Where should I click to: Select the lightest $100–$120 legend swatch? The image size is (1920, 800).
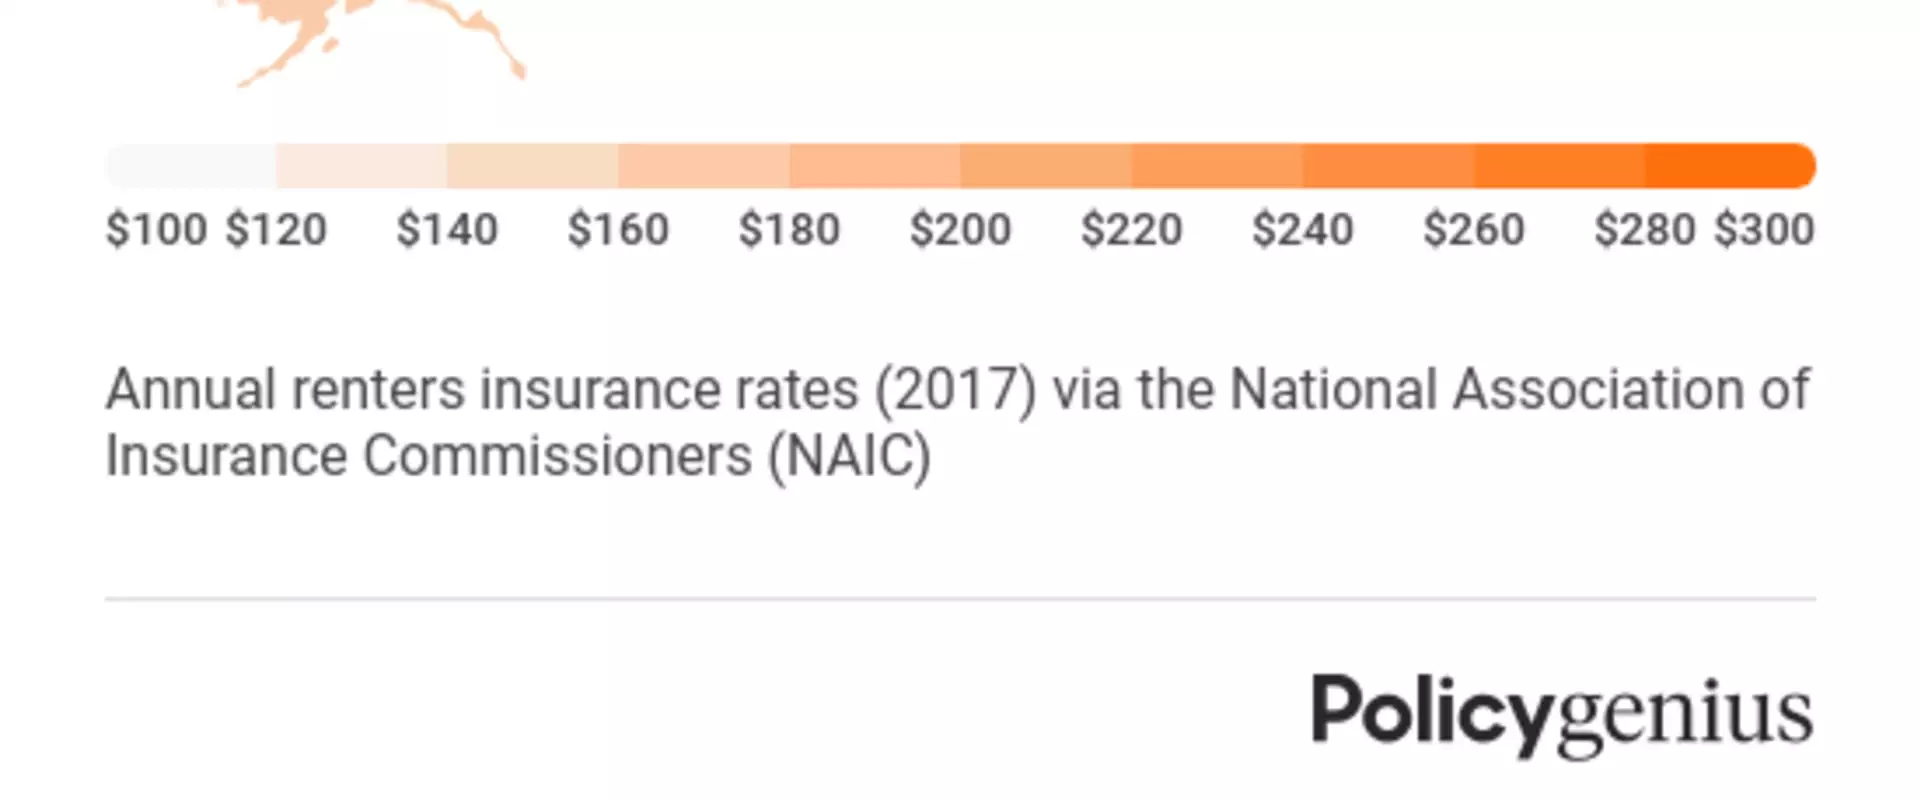click(x=191, y=166)
